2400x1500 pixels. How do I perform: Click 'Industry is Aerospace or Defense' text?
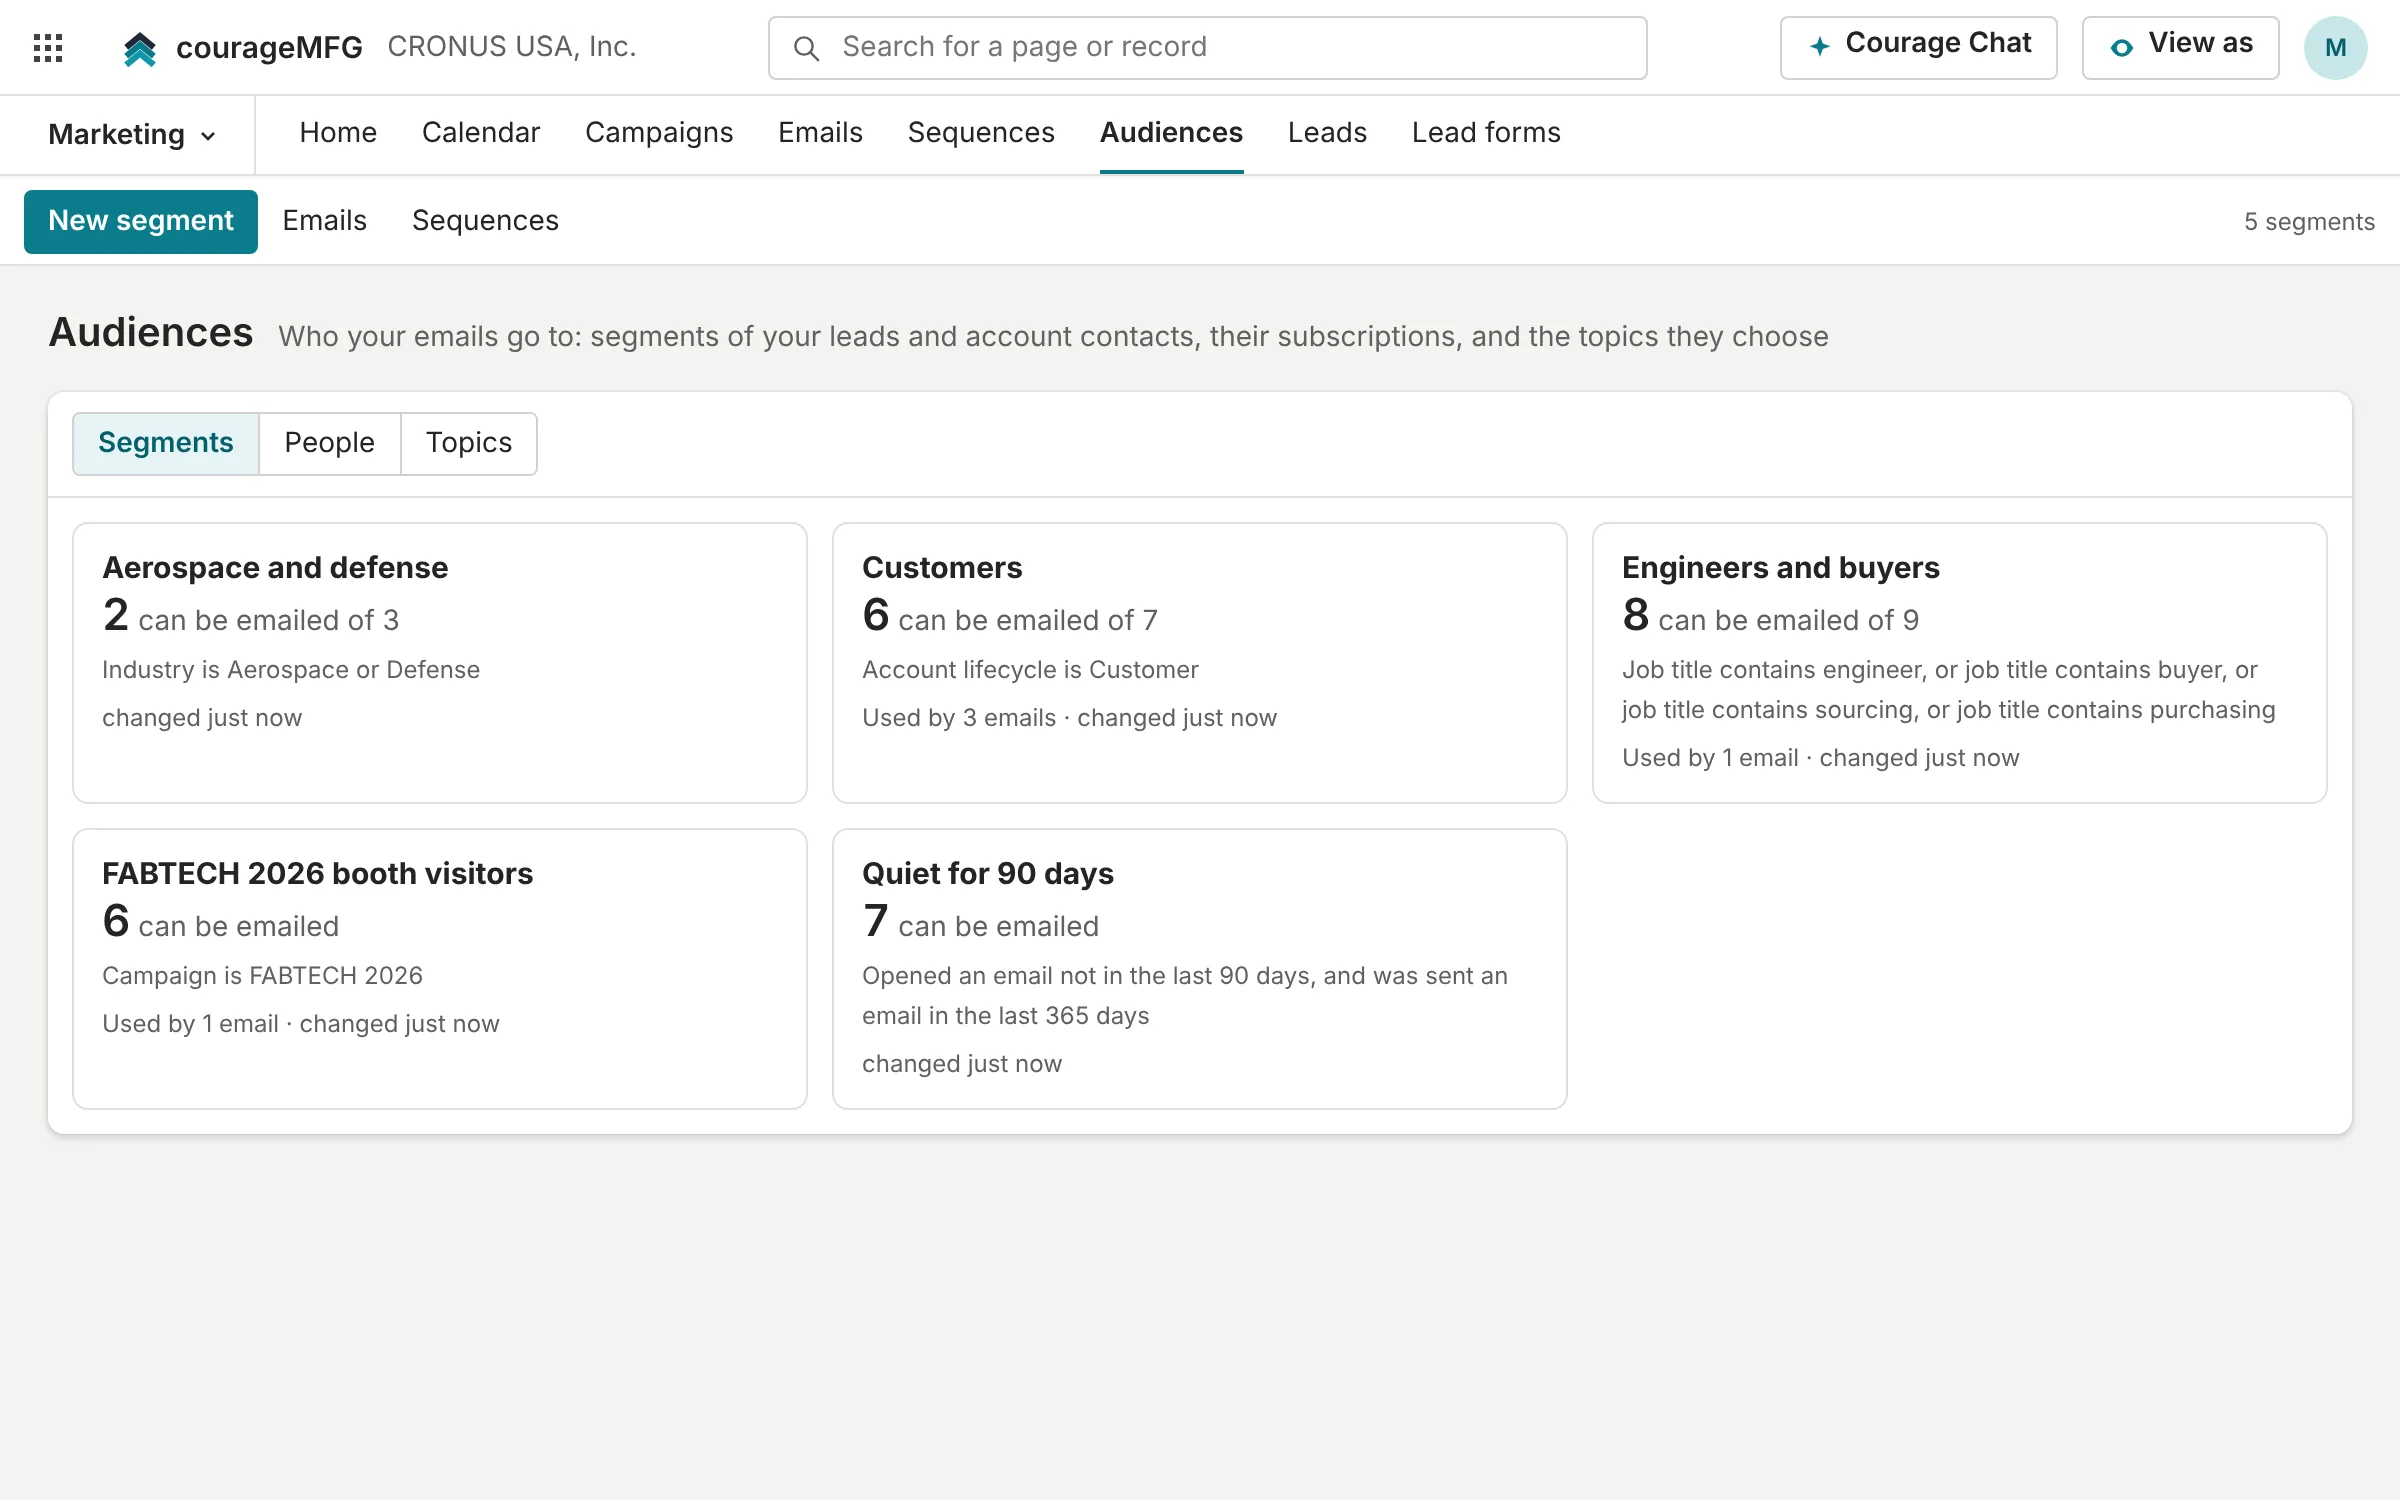pos(291,670)
